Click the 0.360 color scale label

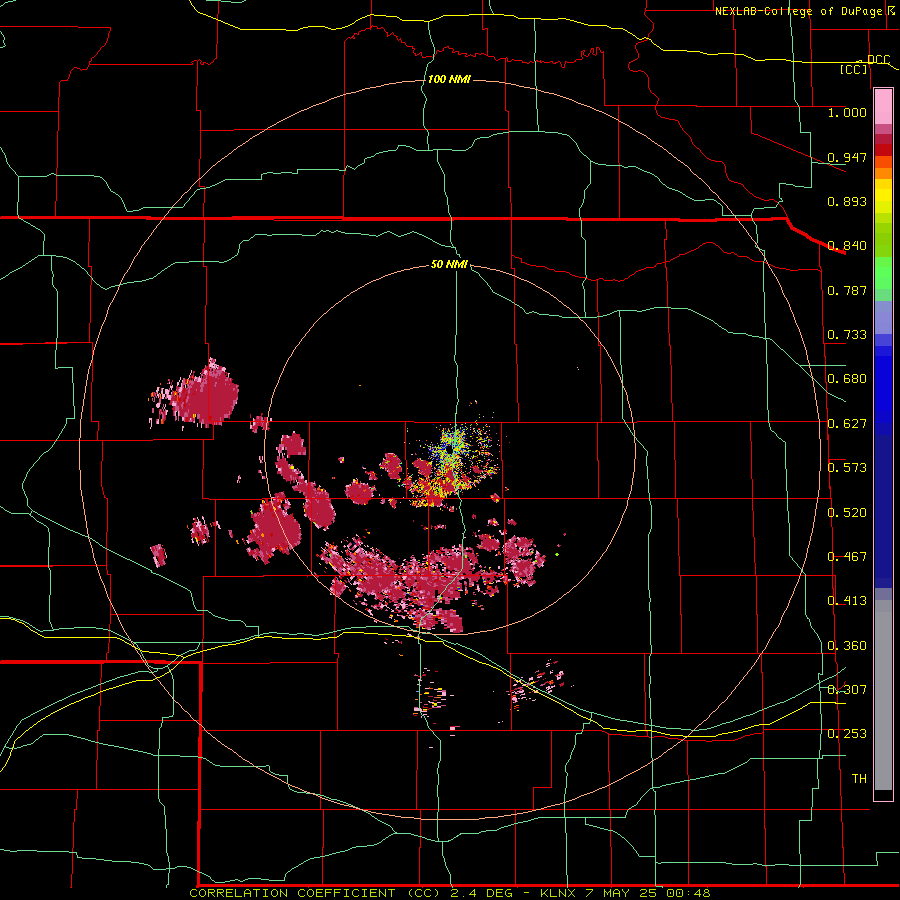click(x=847, y=646)
